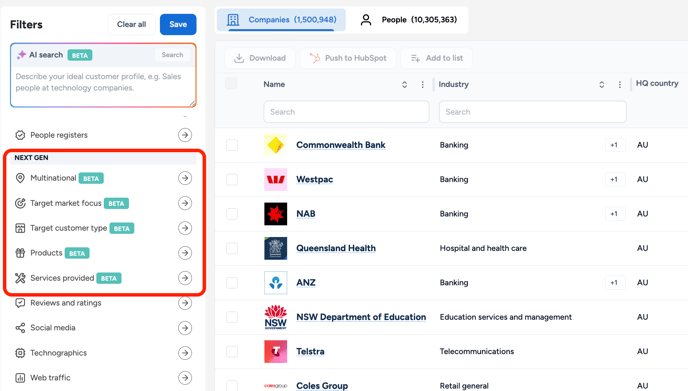The width and height of the screenshot is (688, 391).
Task: Click the Queensland Health logo
Action: (276, 248)
